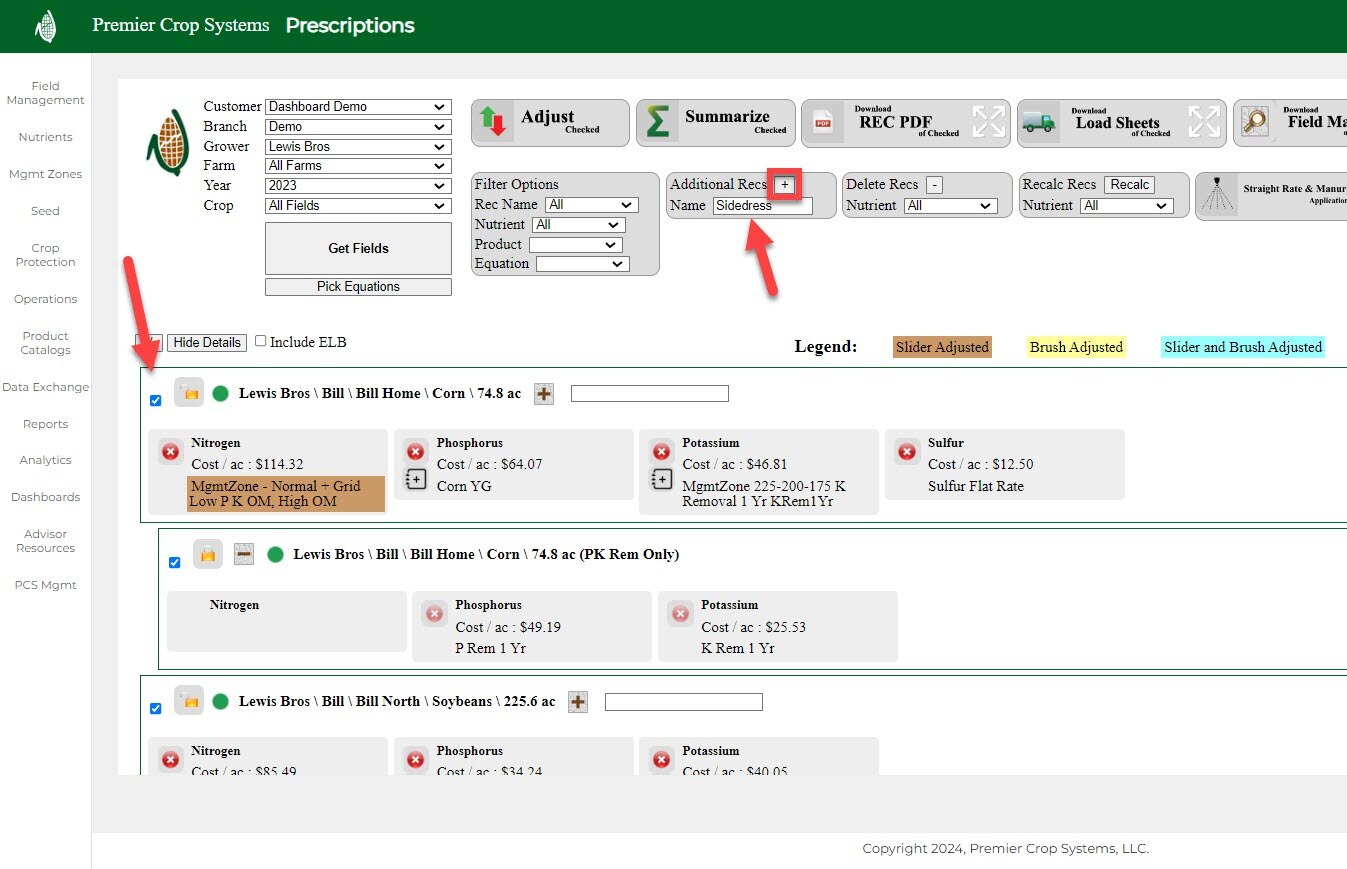Go to Data Exchange in the sidebar

tap(45, 387)
